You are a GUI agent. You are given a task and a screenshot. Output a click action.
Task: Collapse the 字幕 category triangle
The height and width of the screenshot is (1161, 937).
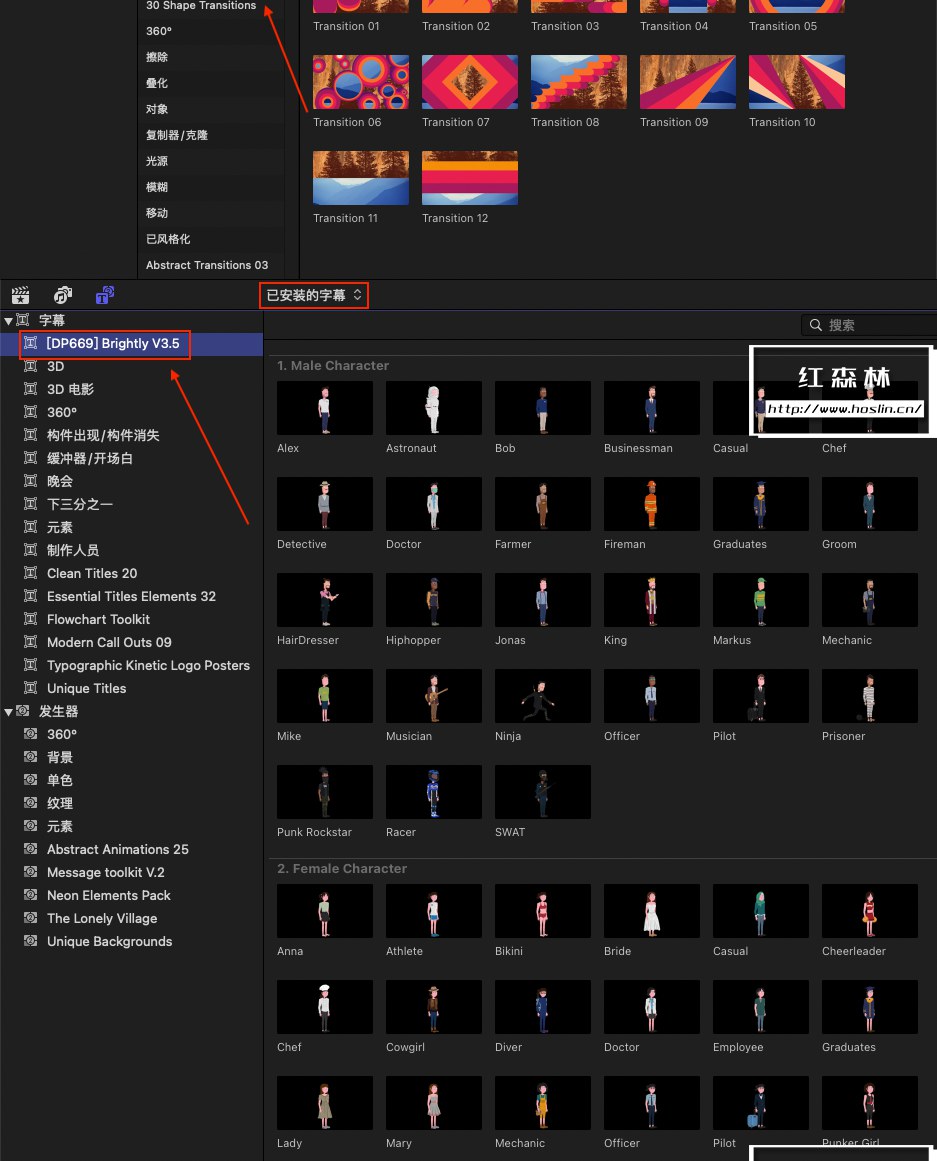coord(8,321)
